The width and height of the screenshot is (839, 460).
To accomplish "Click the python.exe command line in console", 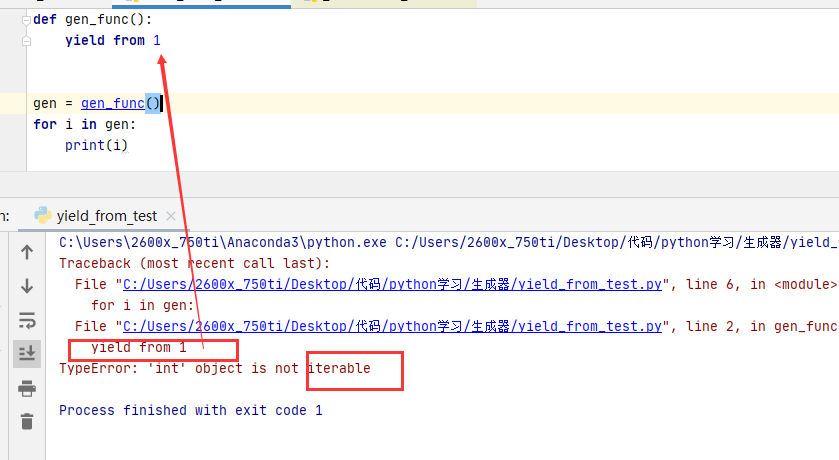I will 448,242.
